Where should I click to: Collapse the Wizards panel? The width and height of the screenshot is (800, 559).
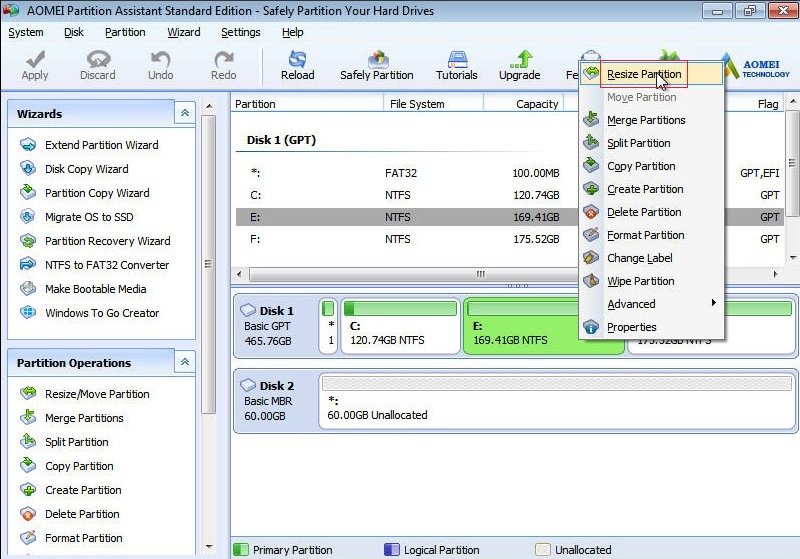(185, 113)
